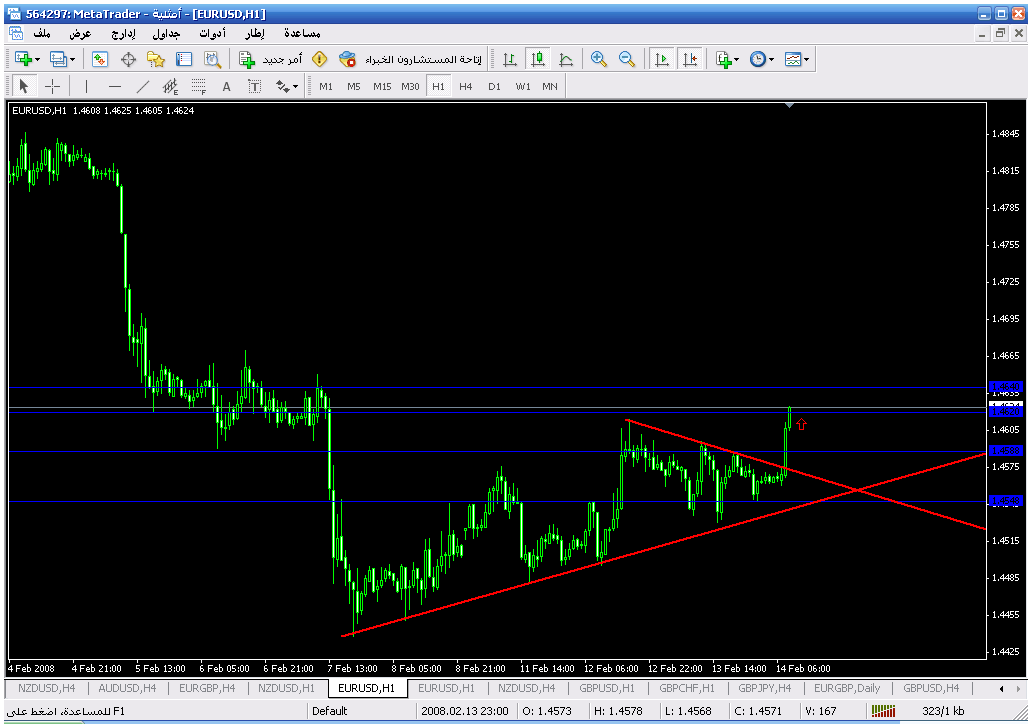Select the Crosshair tool
Viewport: 1032px width, 724px height.
(x=53, y=86)
